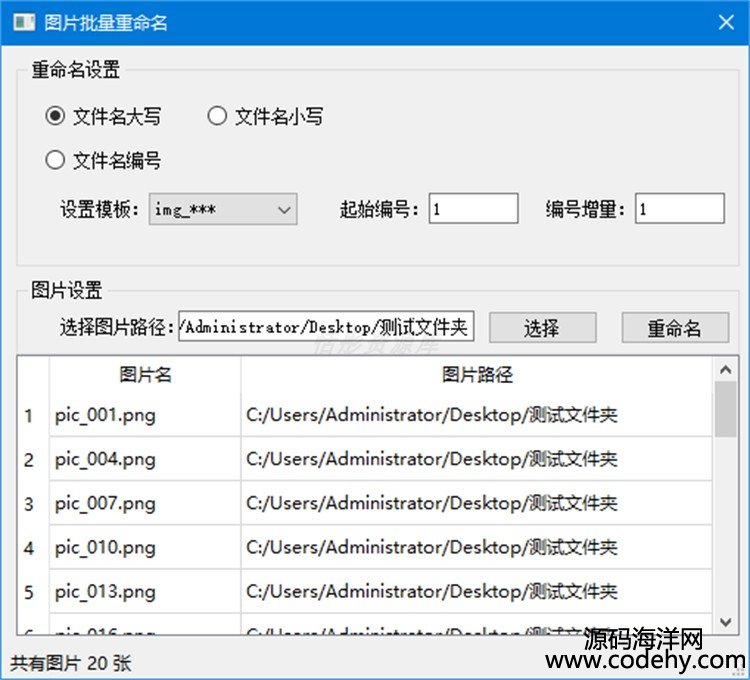Choose the 文件名编号 radio option
Screen dimensions: 750x680
(56, 160)
